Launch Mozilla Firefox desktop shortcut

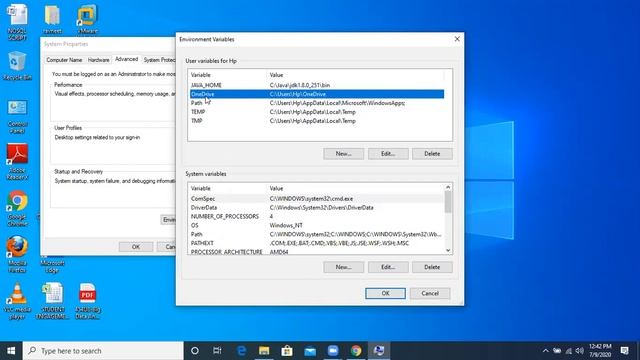click(x=17, y=254)
